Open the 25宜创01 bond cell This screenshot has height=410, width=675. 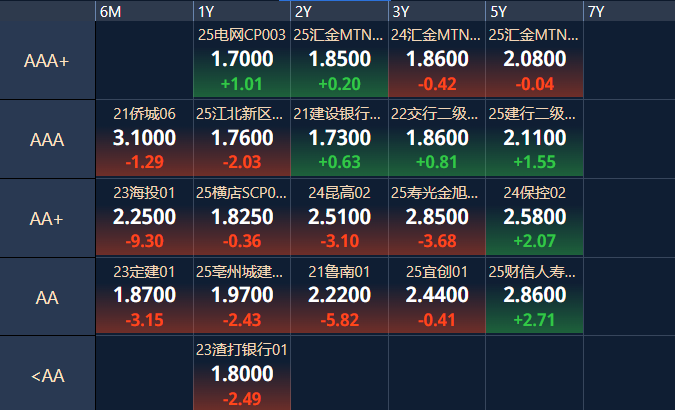point(437,296)
